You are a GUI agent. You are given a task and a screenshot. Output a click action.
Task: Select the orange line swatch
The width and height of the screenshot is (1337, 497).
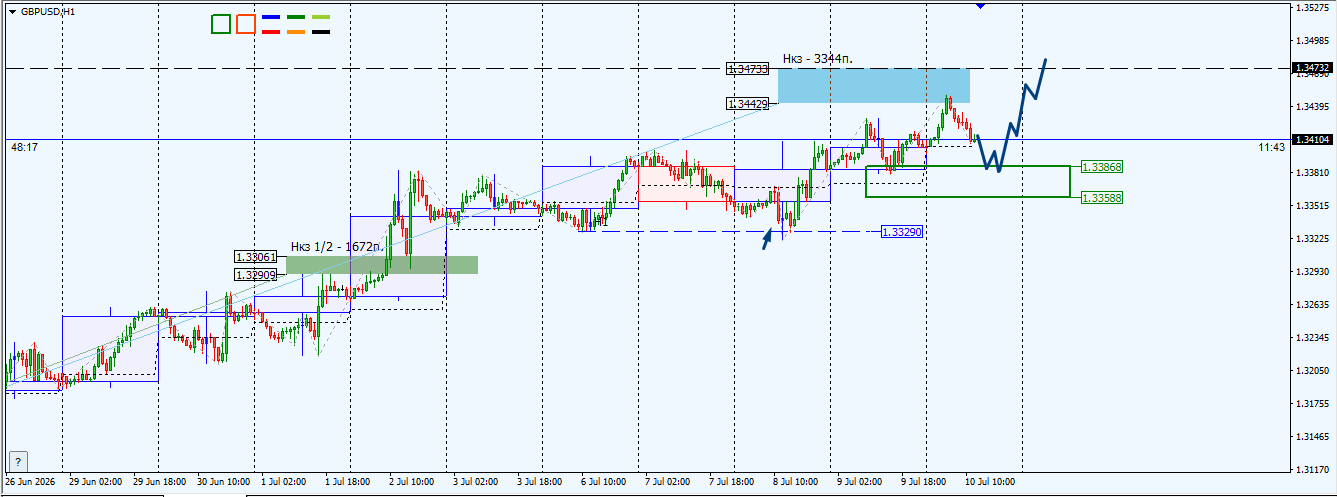(296, 32)
